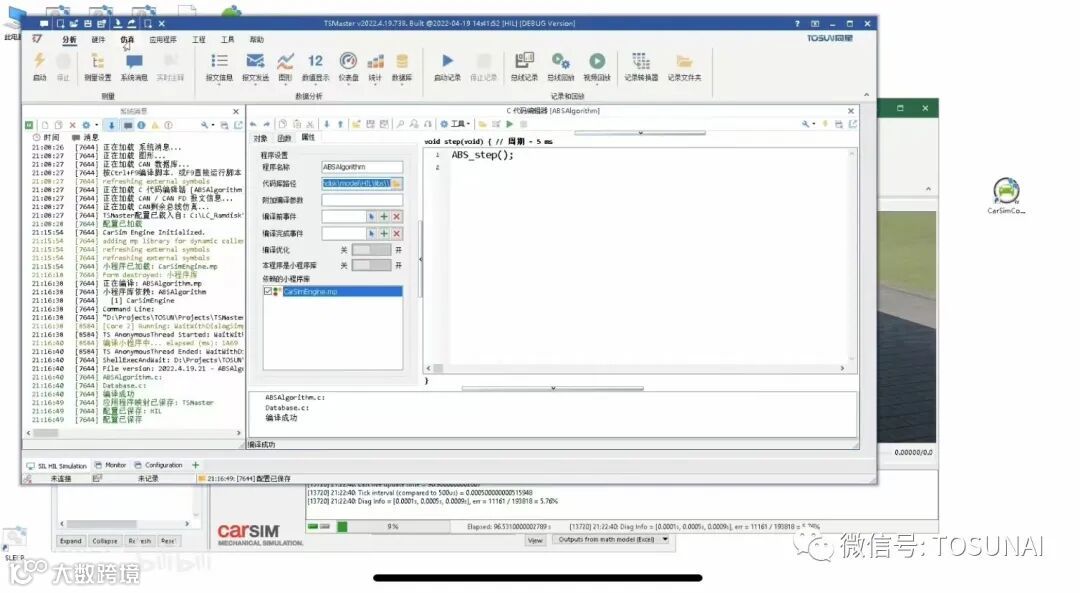The height and width of the screenshot is (593, 1080).
Task: Click the code editor horizontal scrollbar
Action: [635, 368]
